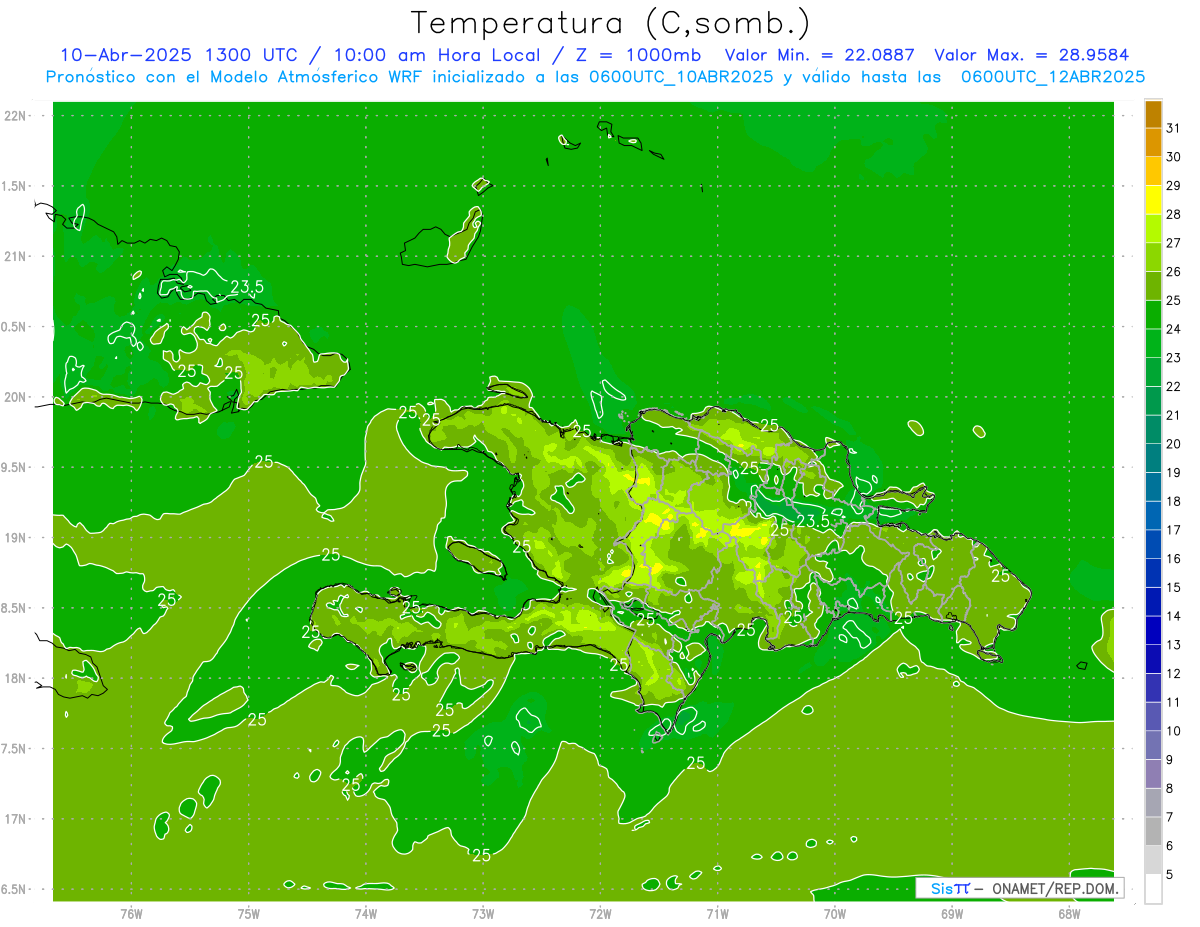
Task: Click the "30" label on the color scale
Action: point(1174,157)
